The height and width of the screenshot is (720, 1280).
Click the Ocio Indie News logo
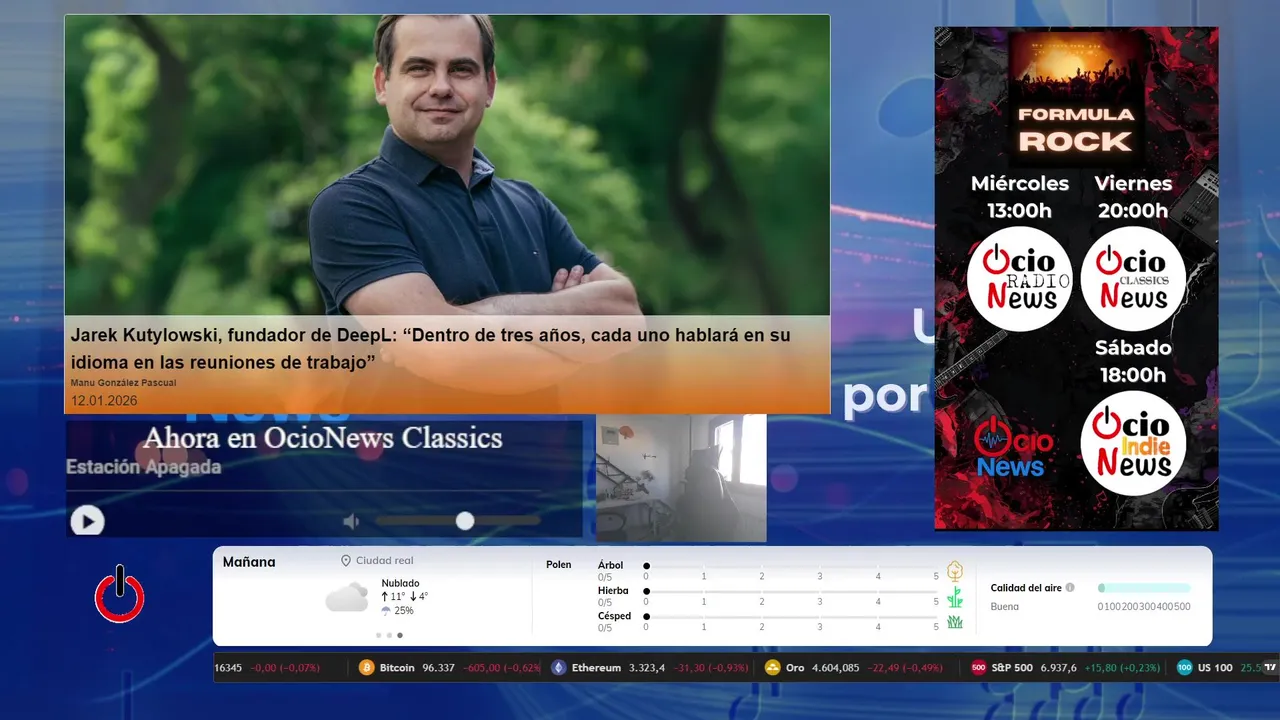coord(1133,443)
